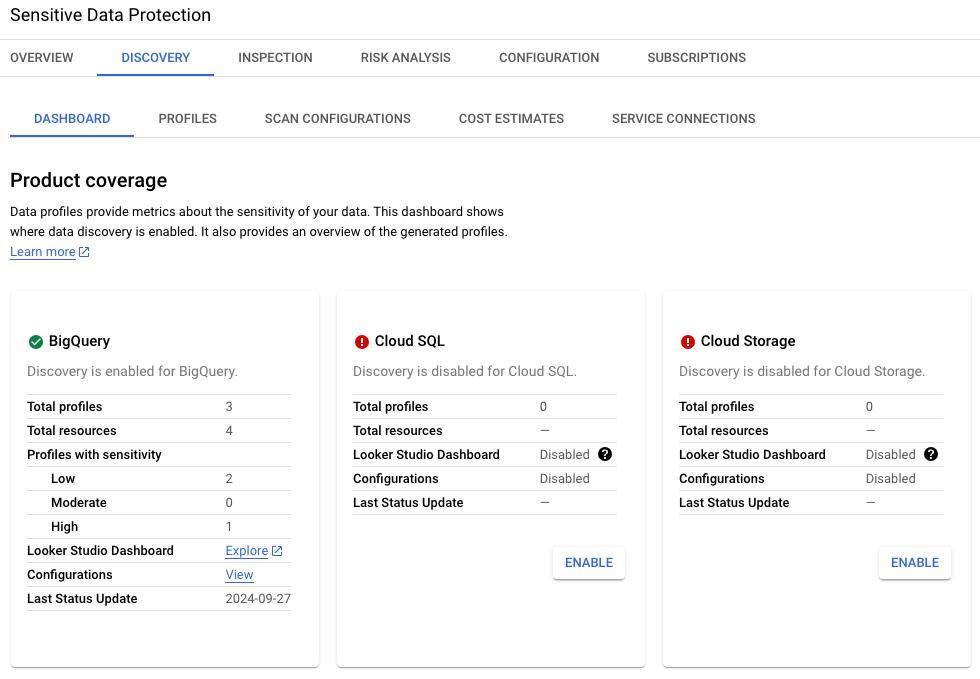
Task: Click Cloud SQL Configurations Disabled value
Action: click(565, 479)
